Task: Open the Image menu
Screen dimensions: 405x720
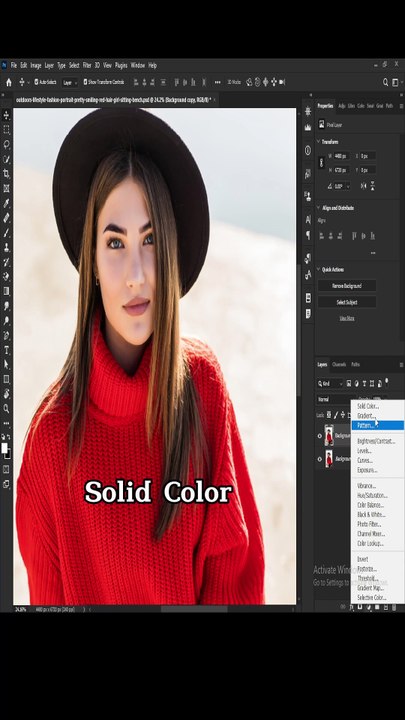Action: pyautogui.click(x=36, y=65)
